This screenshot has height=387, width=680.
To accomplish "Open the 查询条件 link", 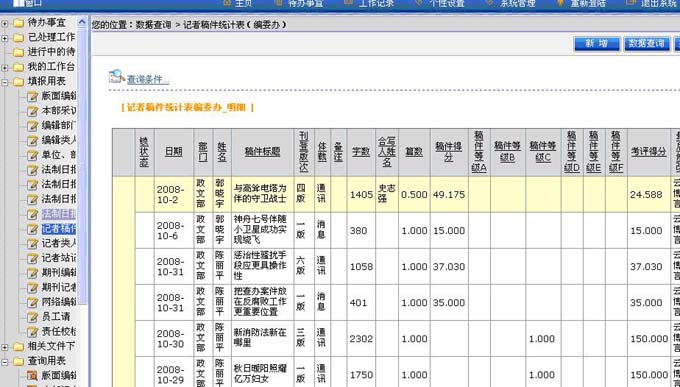I will click(147, 79).
